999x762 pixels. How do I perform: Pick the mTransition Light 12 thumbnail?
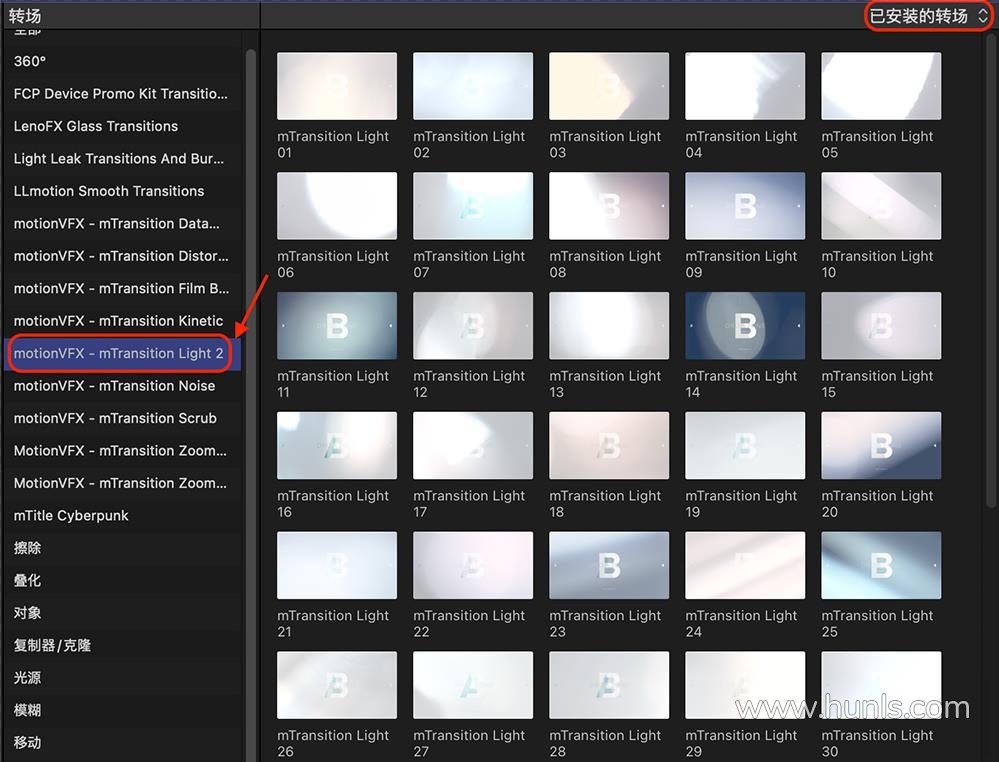coord(473,326)
